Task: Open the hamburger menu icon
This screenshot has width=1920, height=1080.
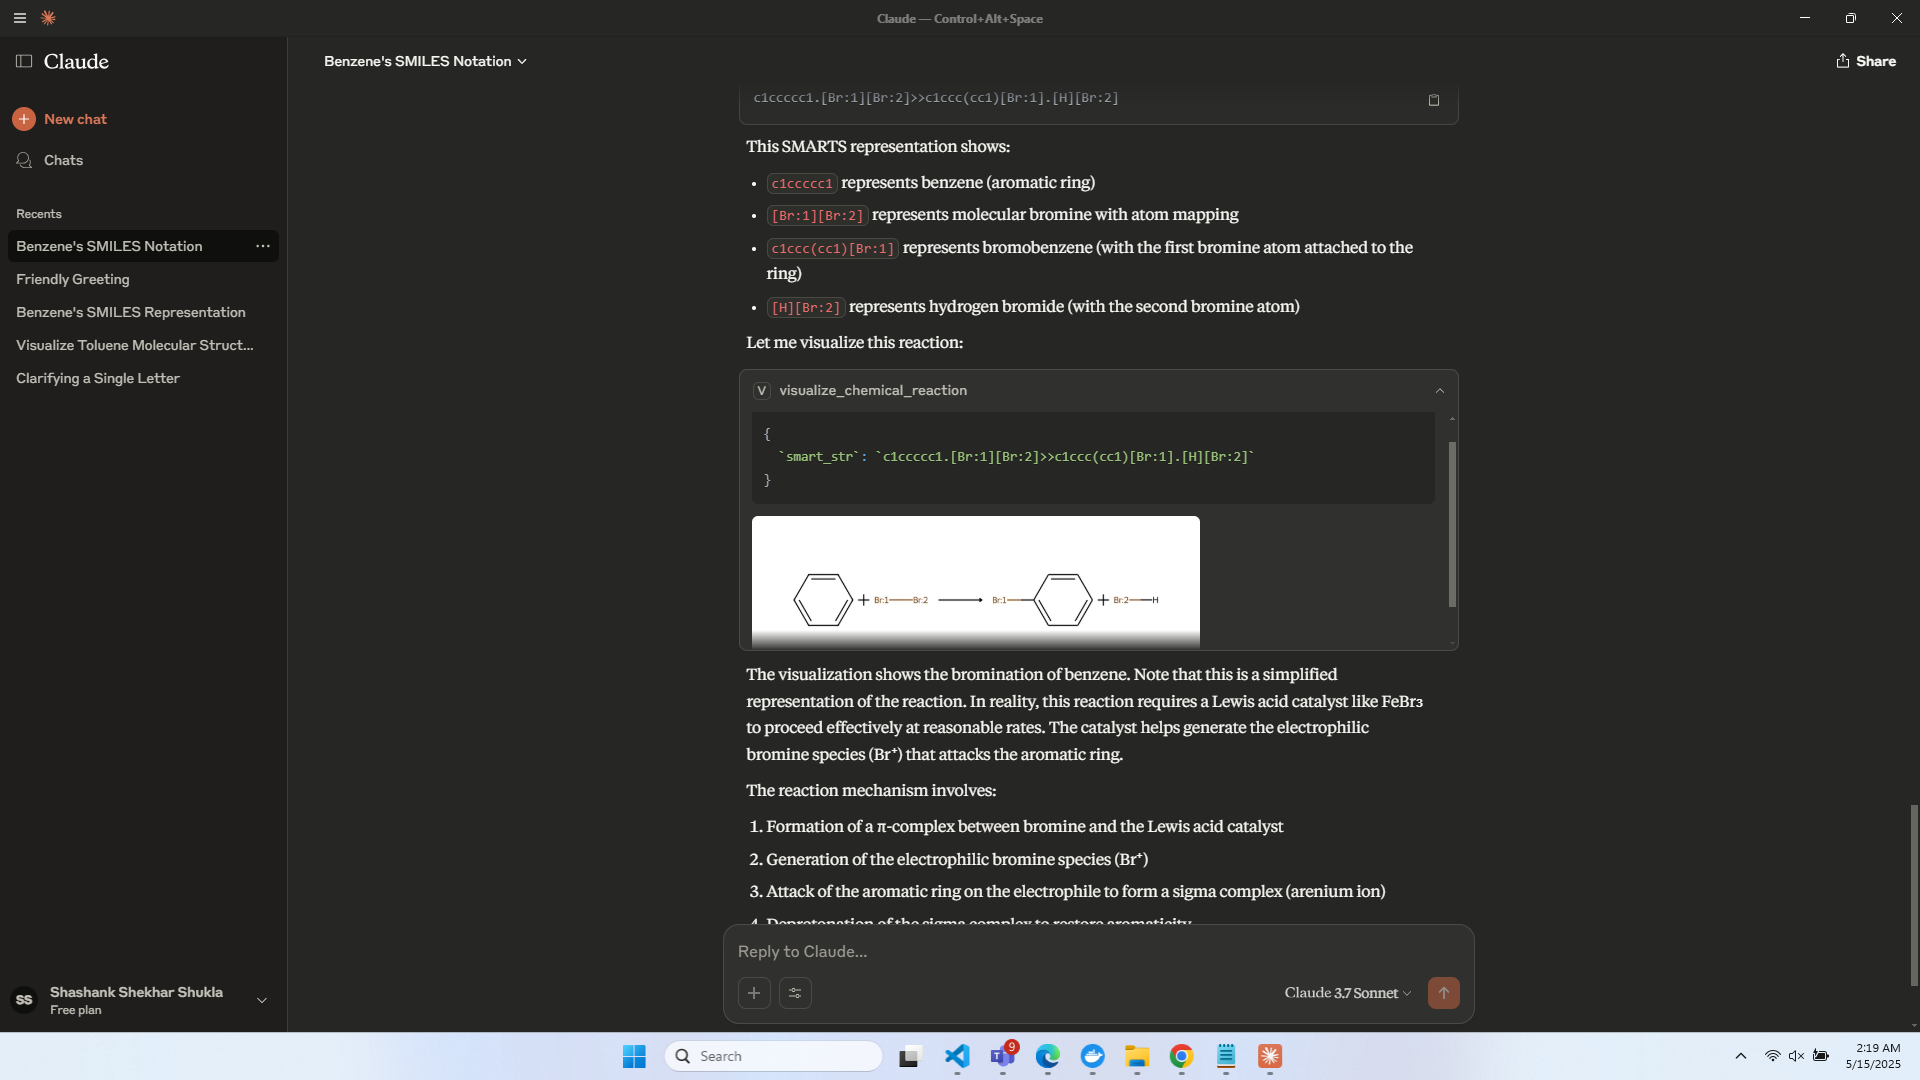Action: (x=19, y=18)
